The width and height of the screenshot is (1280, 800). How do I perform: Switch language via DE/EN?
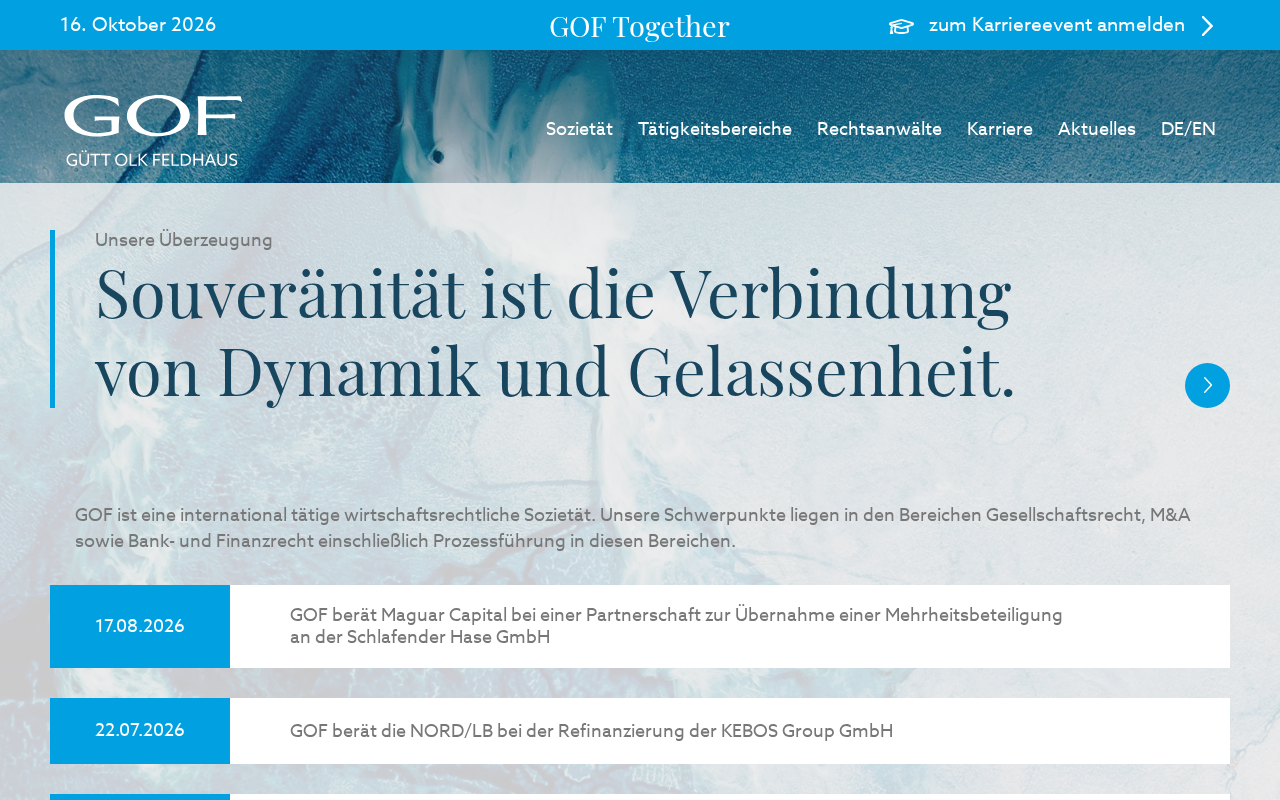1188,129
